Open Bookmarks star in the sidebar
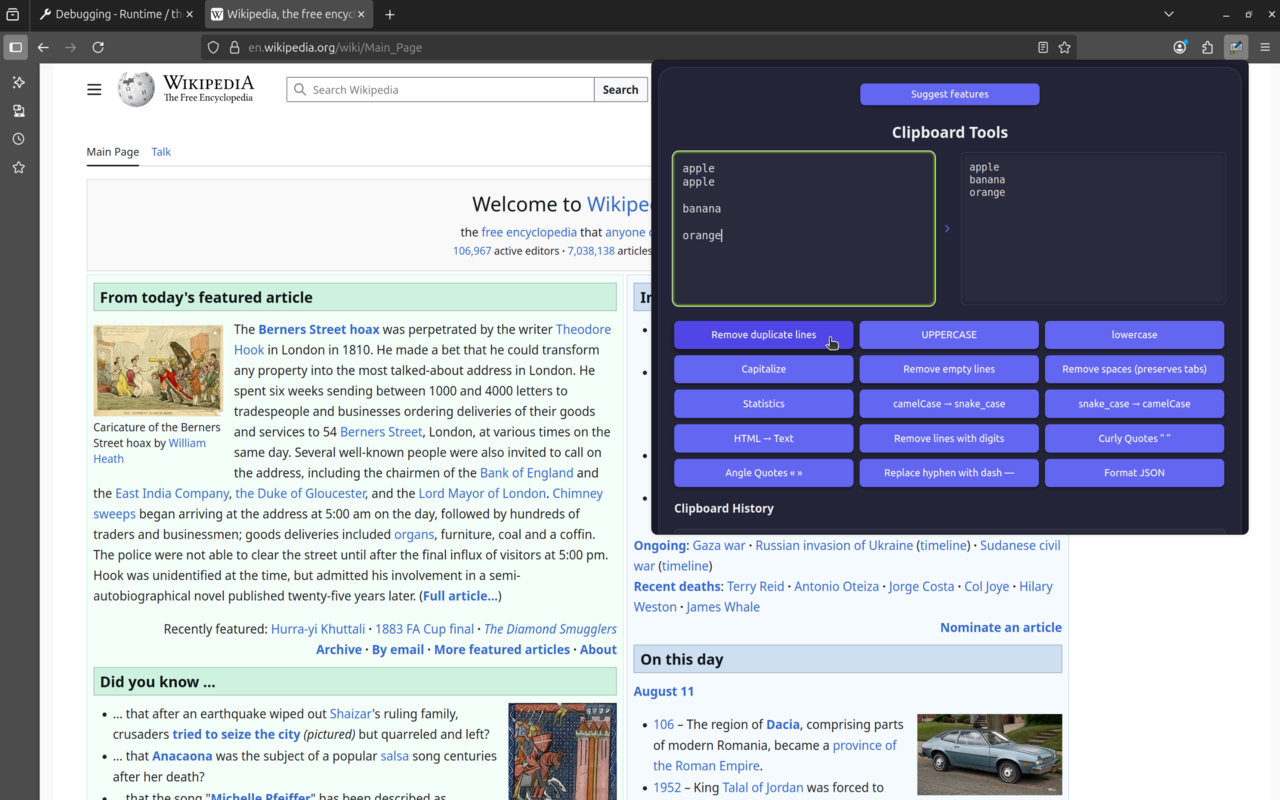This screenshot has height=800, width=1280. (18, 167)
